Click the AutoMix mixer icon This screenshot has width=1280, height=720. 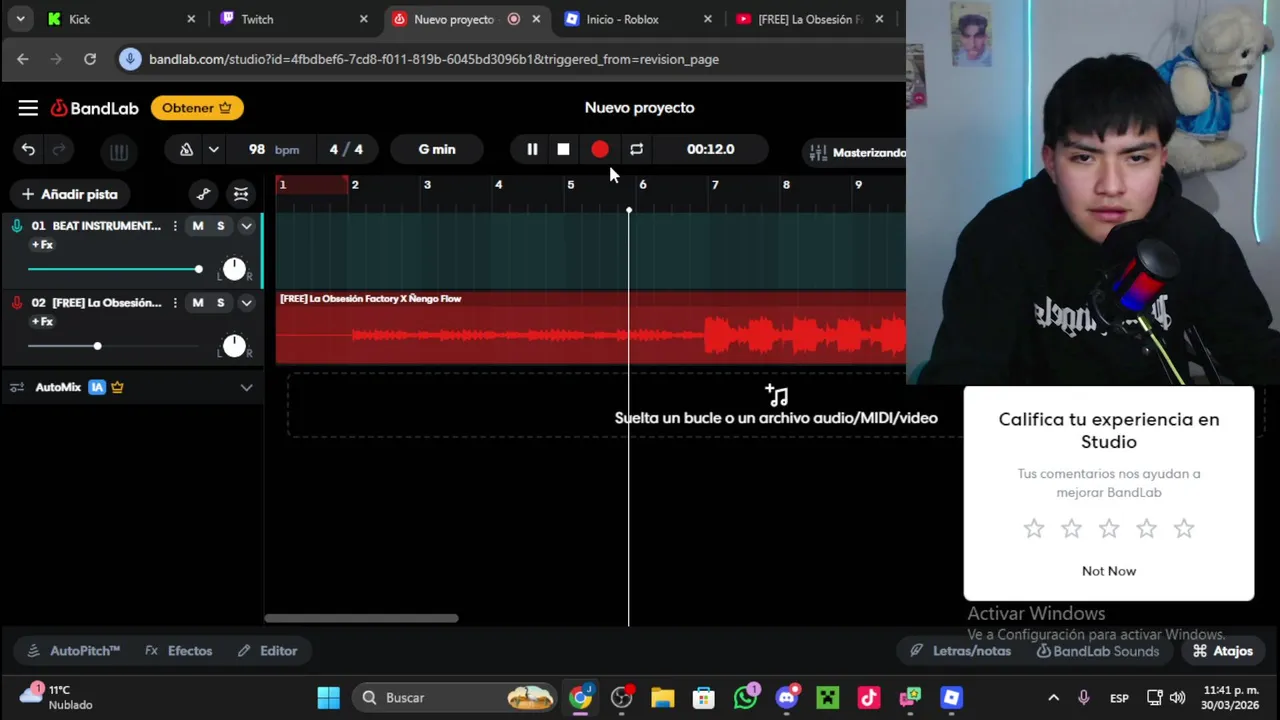click(17, 388)
